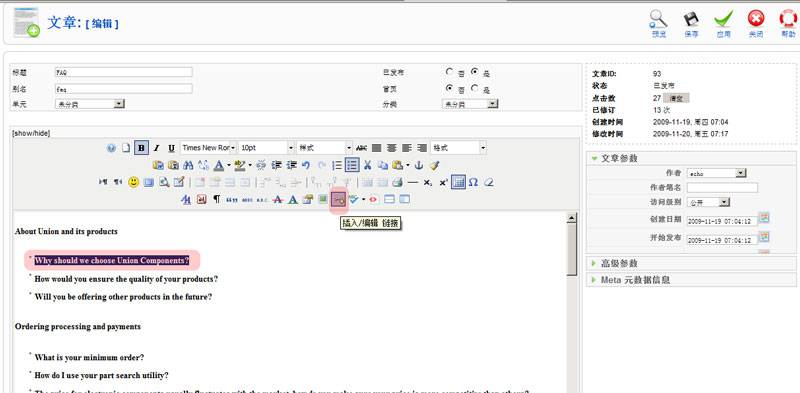Click the Copy icon next to scissors
This screenshot has height=393, width=800.
point(383,165)
